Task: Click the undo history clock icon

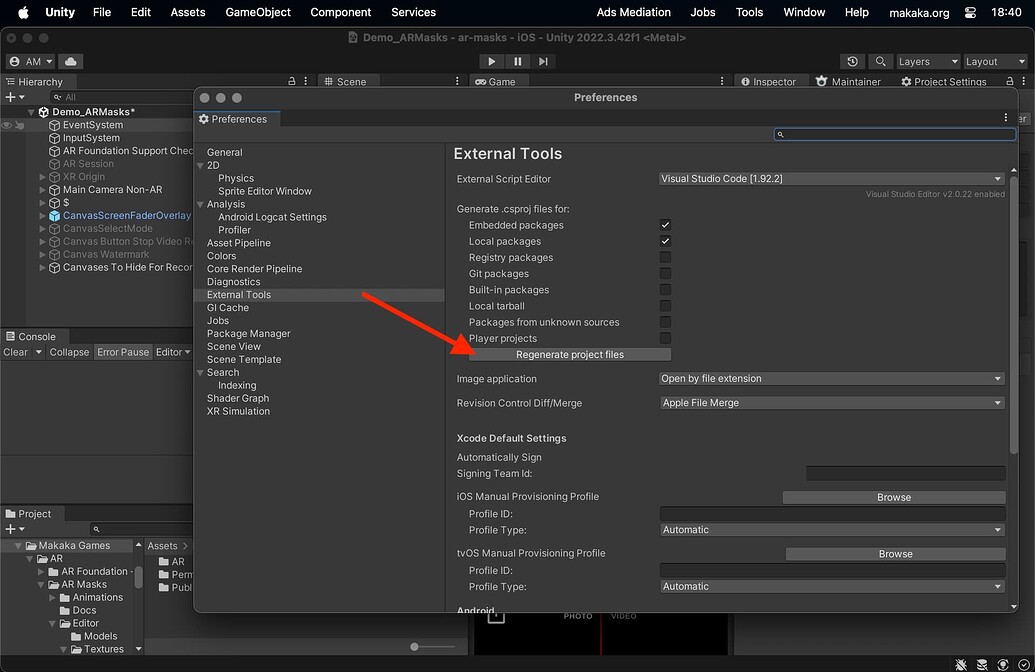Action: [852, 61]
